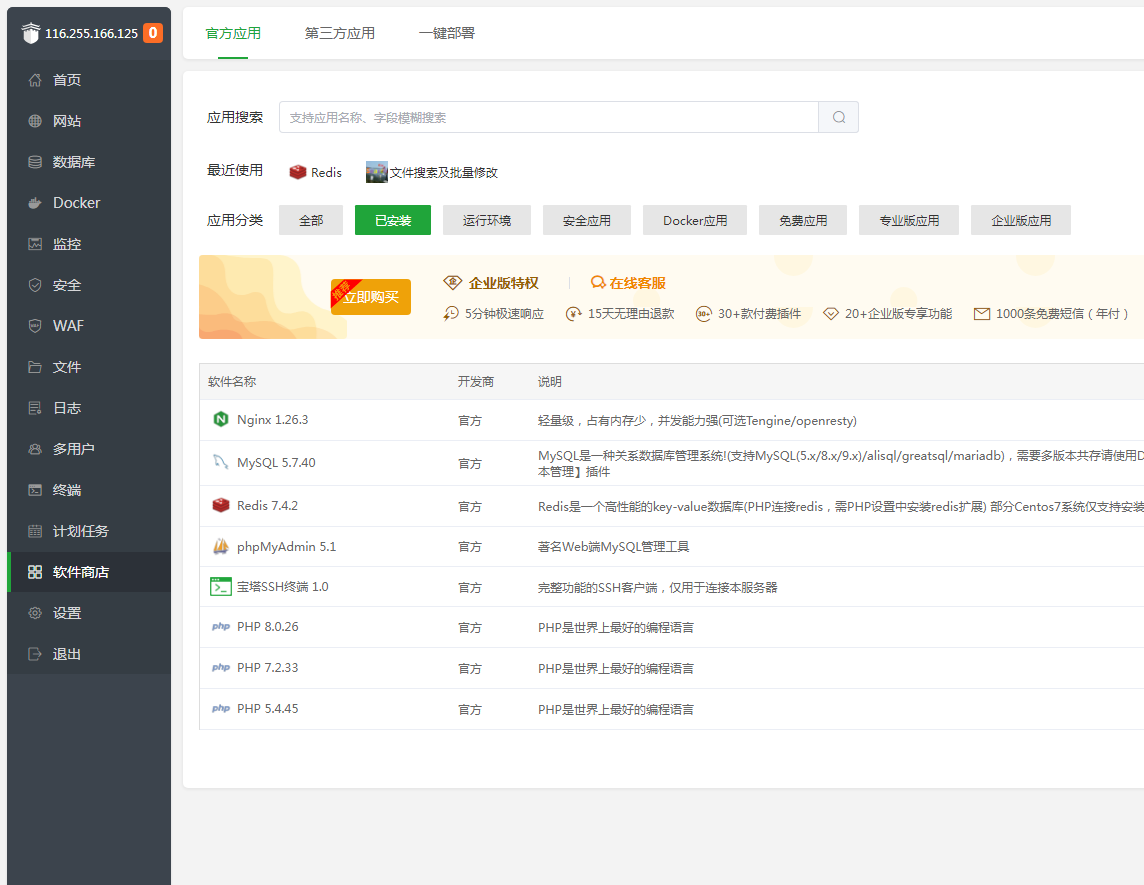This screenshot has width=1144, height=885.
Task: Filter apps by 全部 category
Action: 311,220
